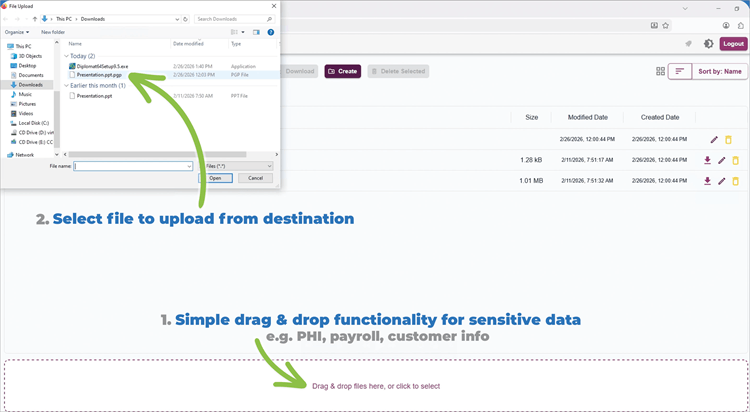The height and width of the screenshot is (412, 750).
Task: Delete the 1.01 MB file entry
Action: coord(736,181)
